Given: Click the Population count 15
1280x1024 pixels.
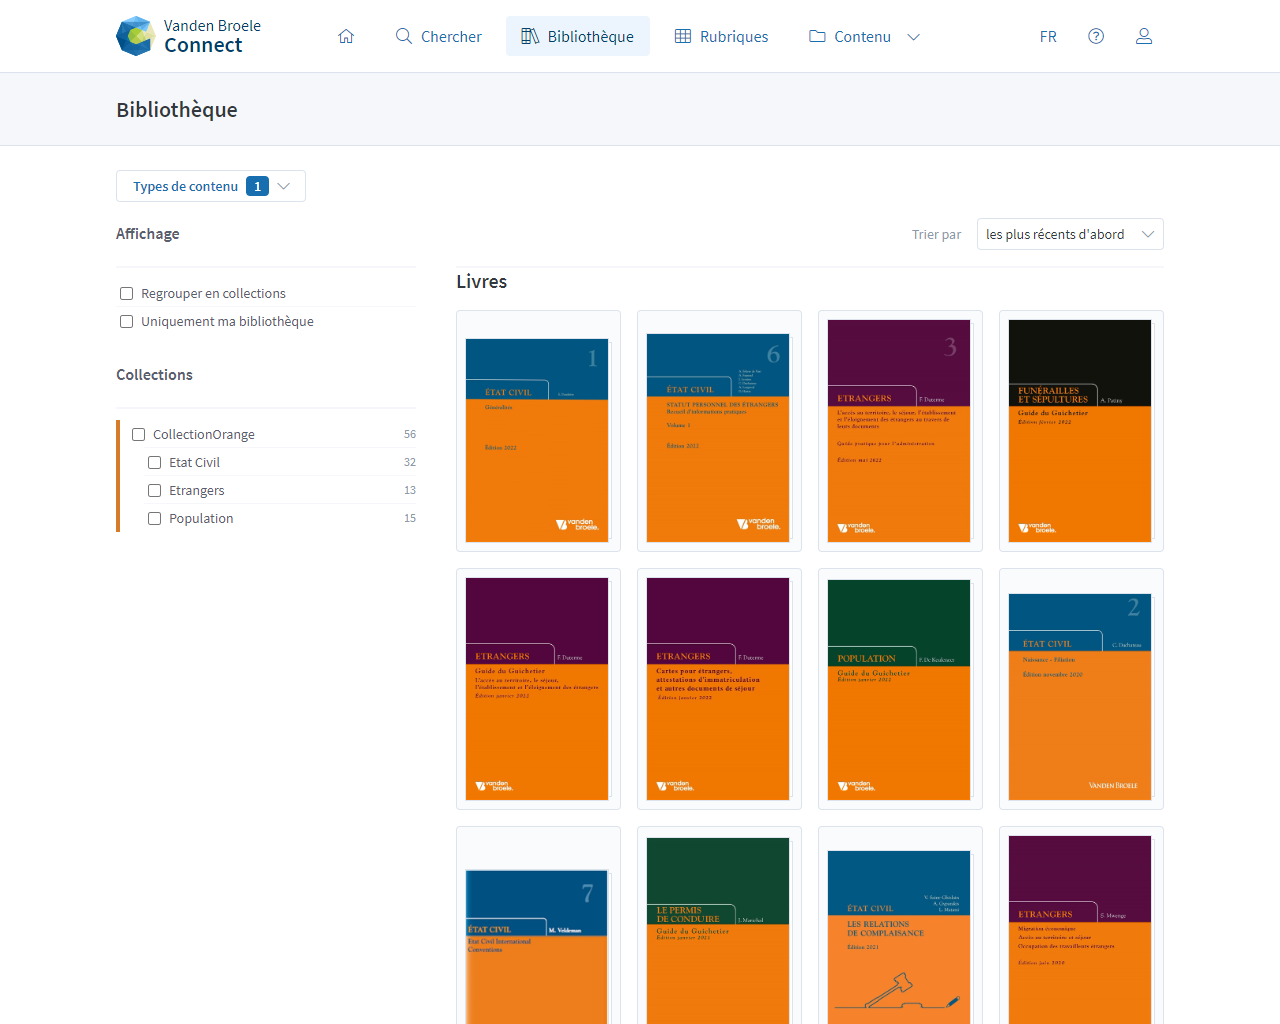Looking at the screenshot, I should [410, 518].
